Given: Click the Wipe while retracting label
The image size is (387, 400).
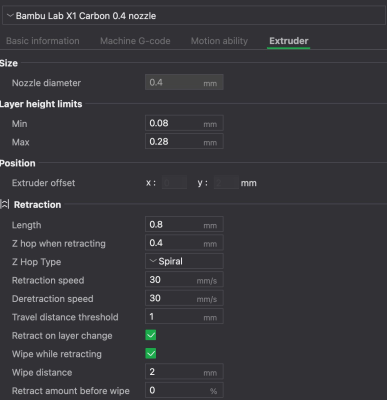Looking at the screenshot, I should tap(57, 354).
